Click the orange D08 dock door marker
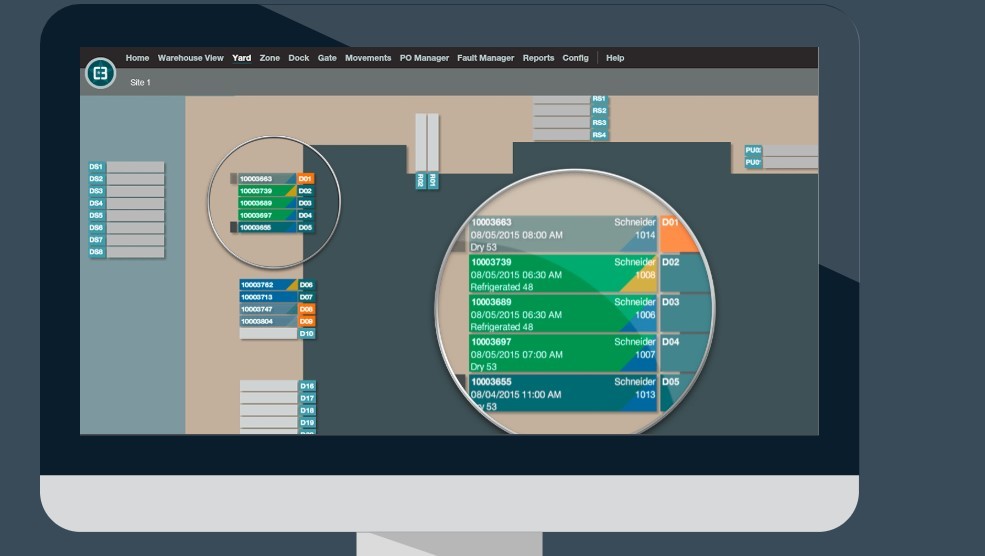This screenshot has width=985, height=556. (x=307, y=309)
